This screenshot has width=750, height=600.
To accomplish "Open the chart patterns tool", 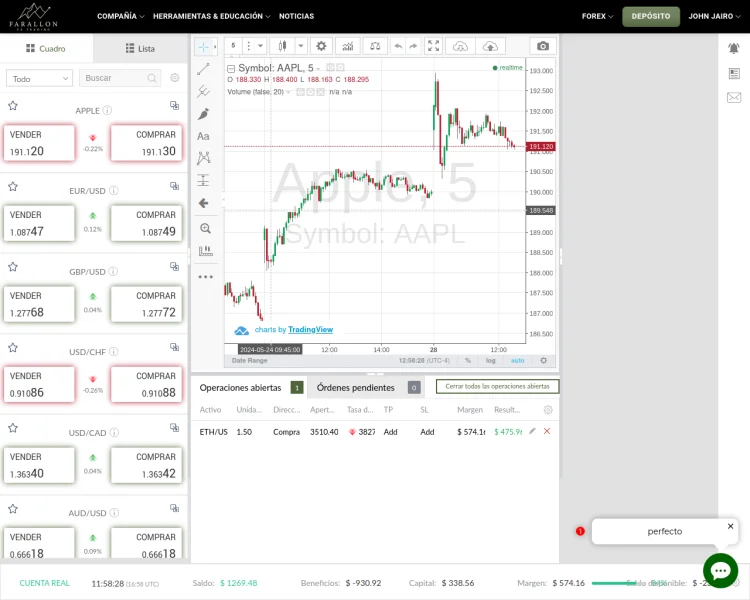I will coord(203,158).
